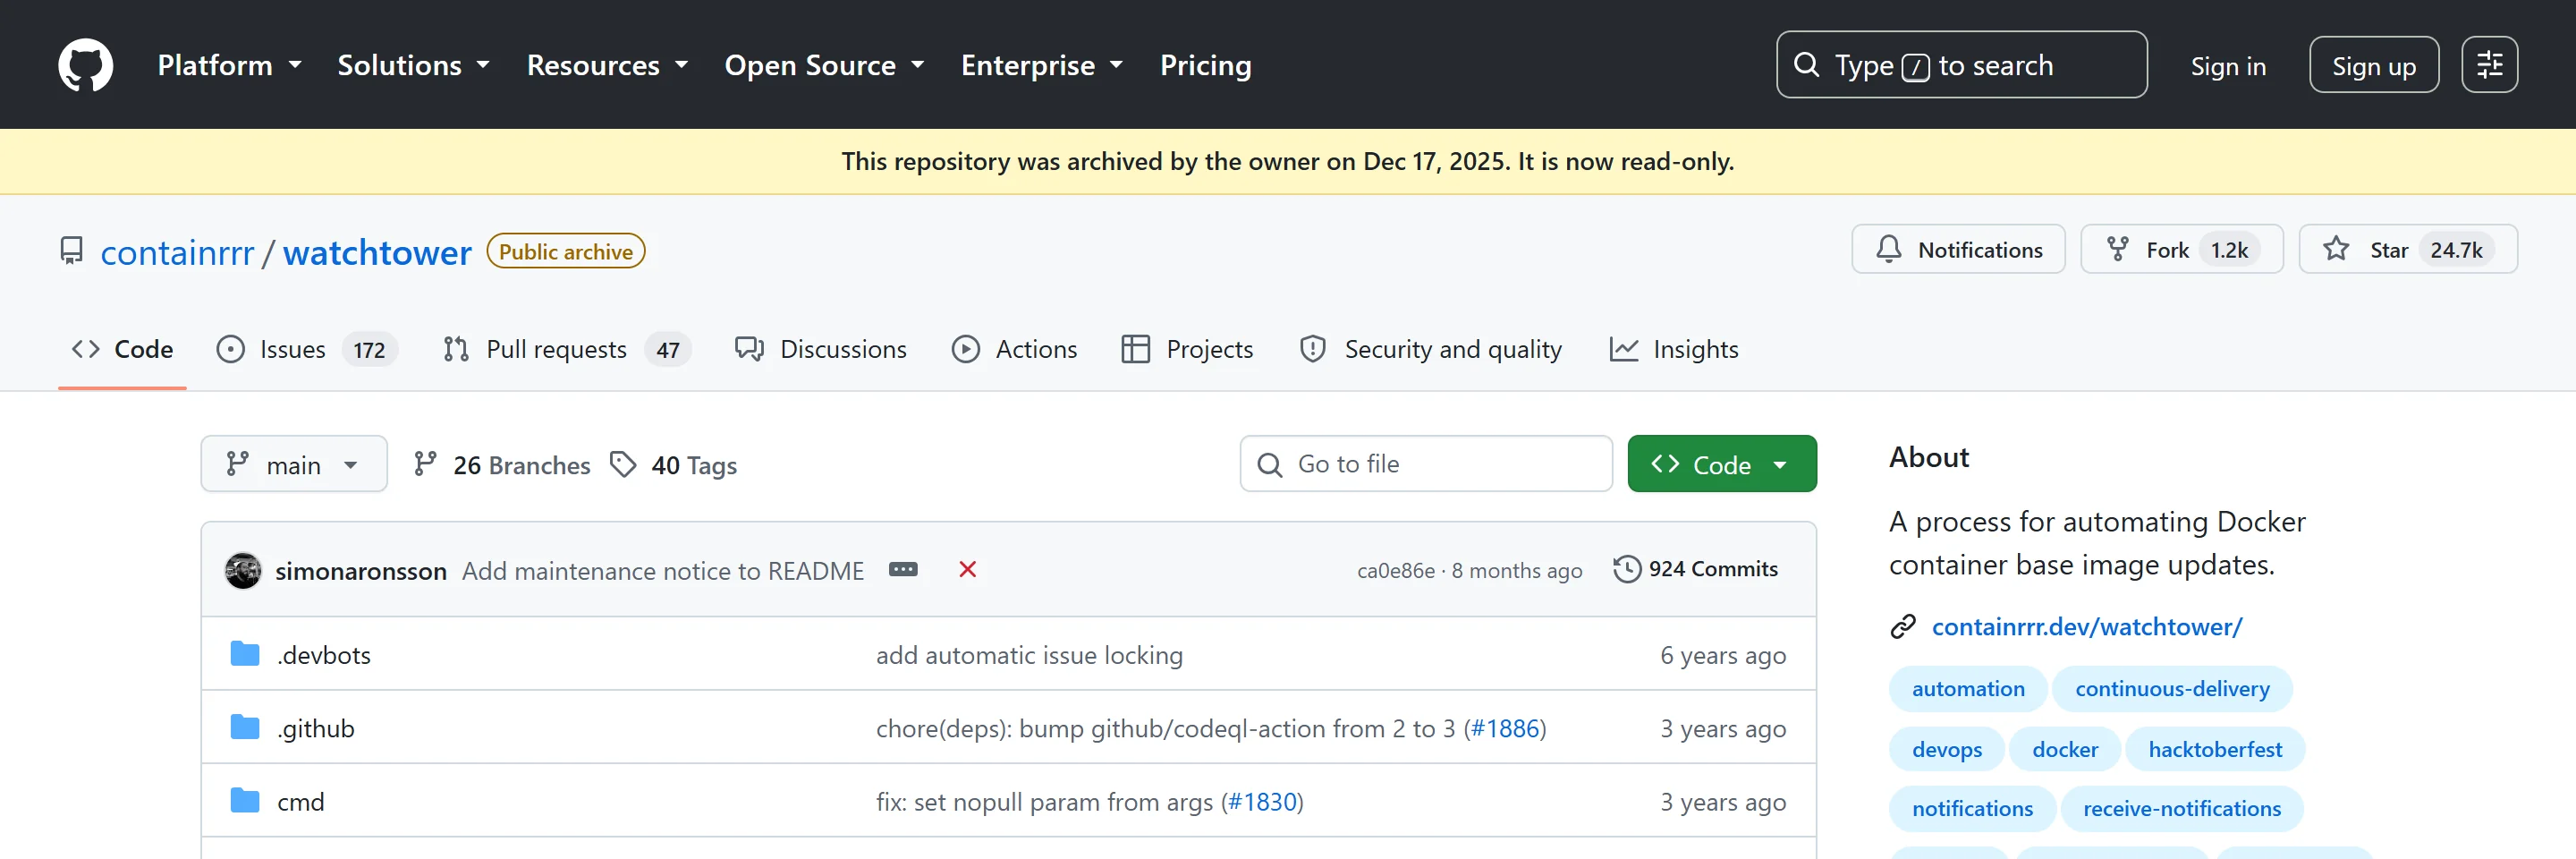
Task: Open the Pricing page
Action: coord(1205,65)
